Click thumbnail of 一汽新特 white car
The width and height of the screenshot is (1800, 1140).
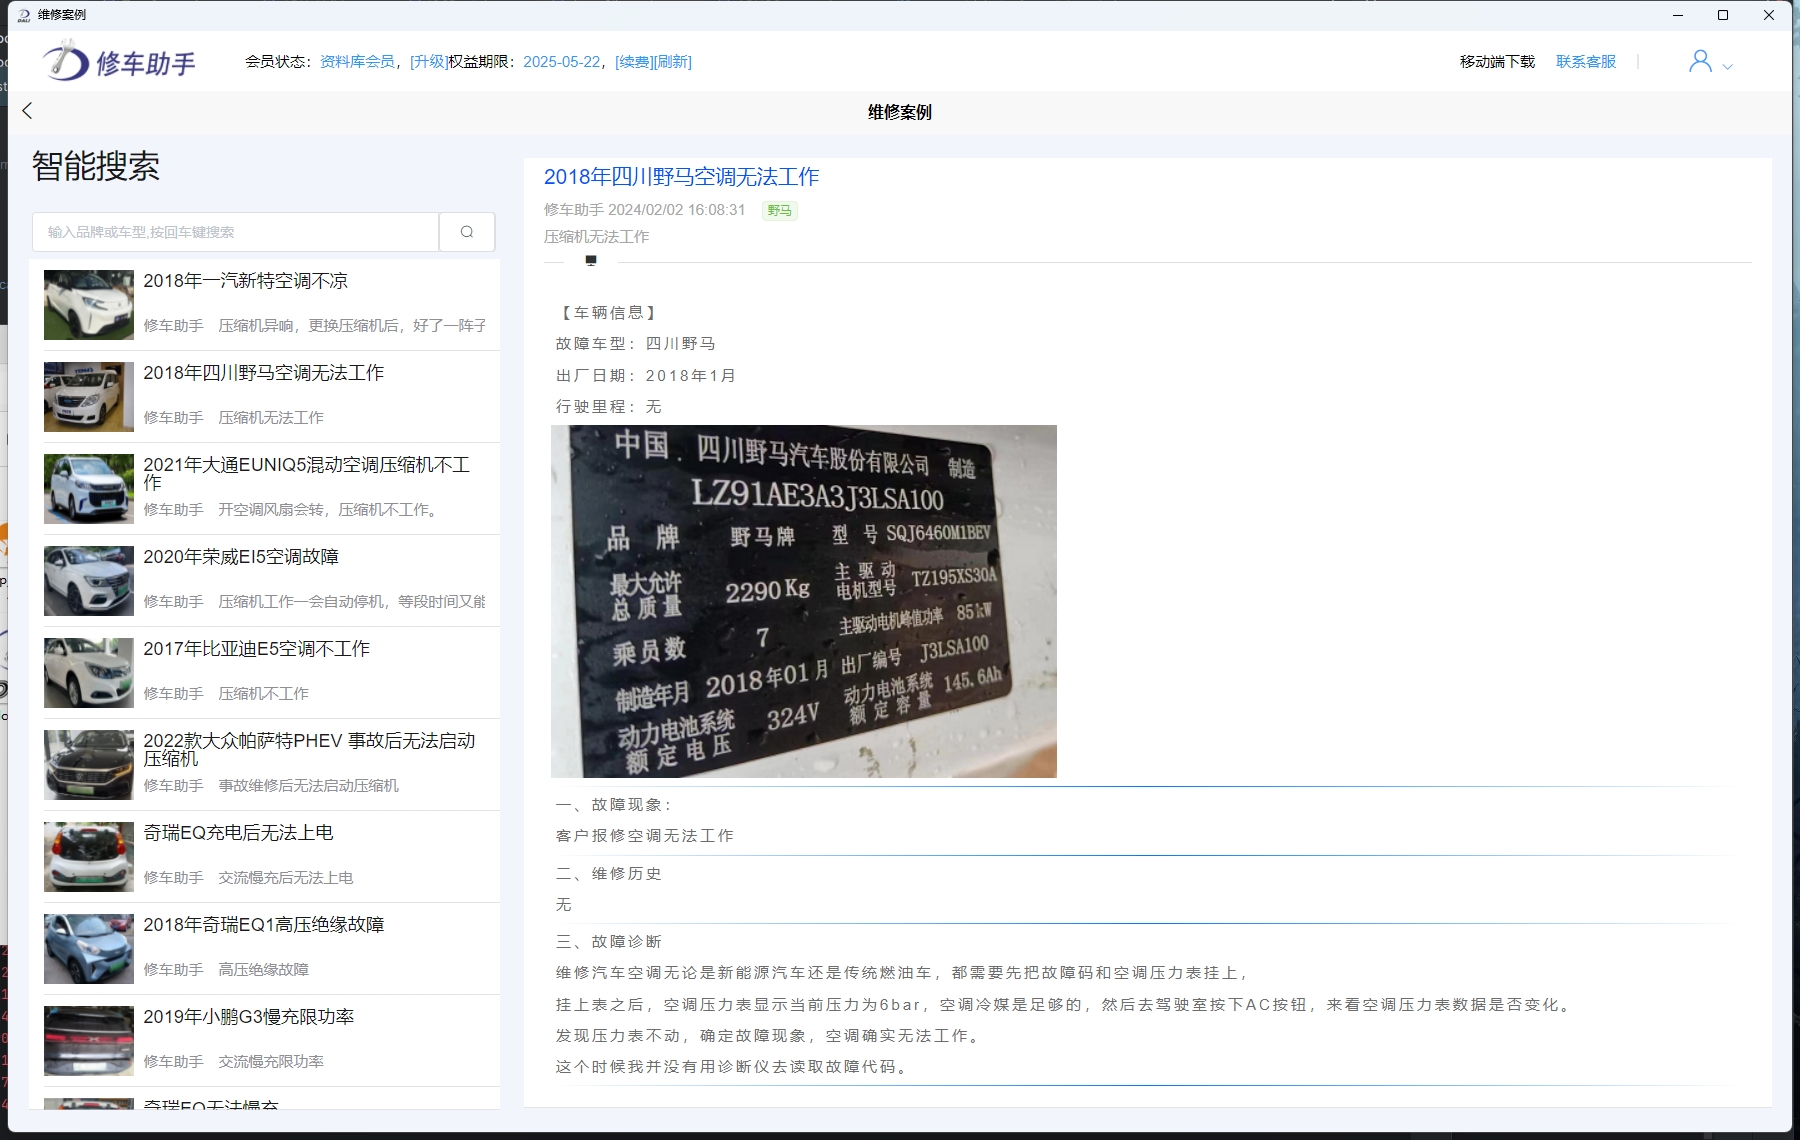tap(89, 305)
